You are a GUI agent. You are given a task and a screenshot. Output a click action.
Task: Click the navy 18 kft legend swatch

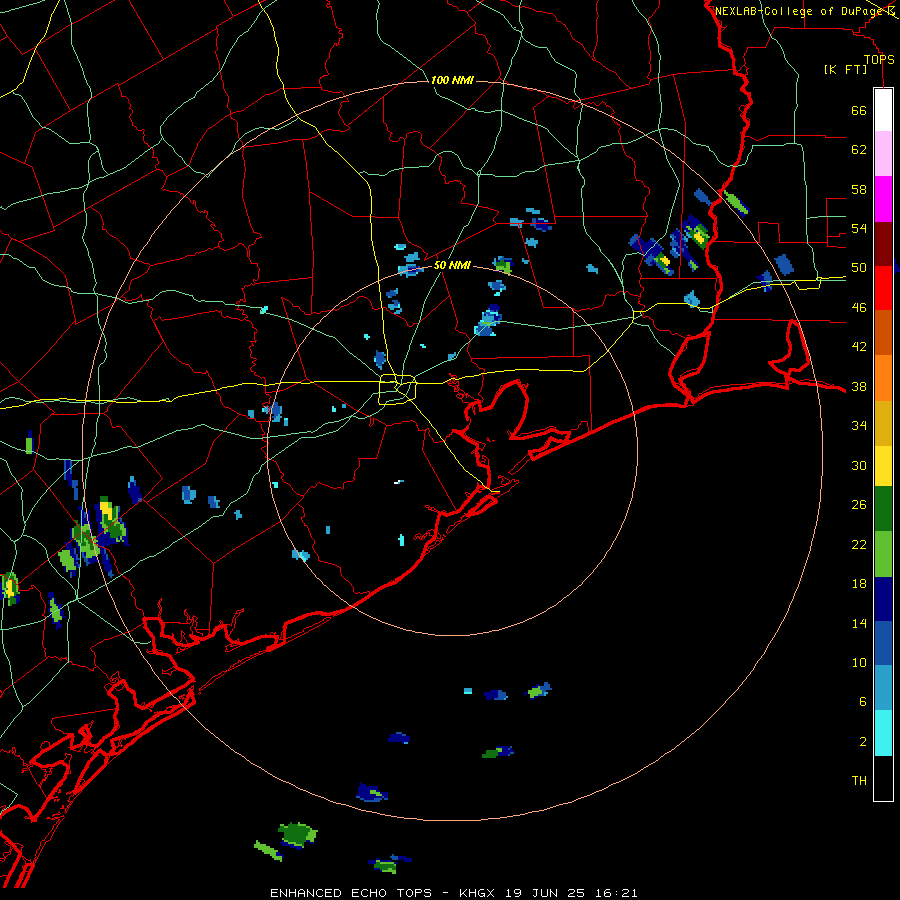click(x=883, y=599)
